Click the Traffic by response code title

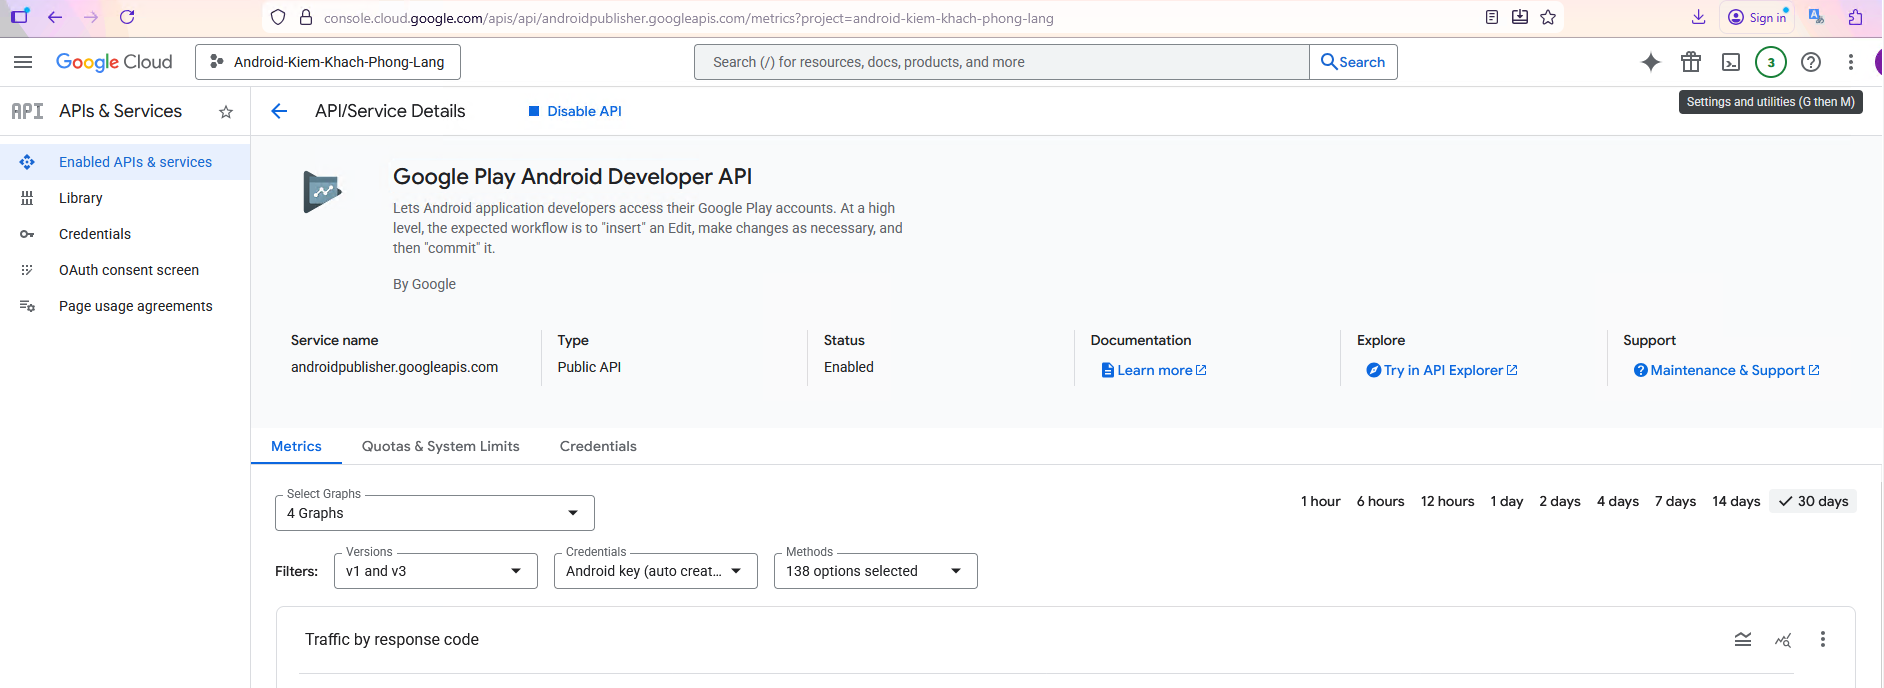[392, 640]
